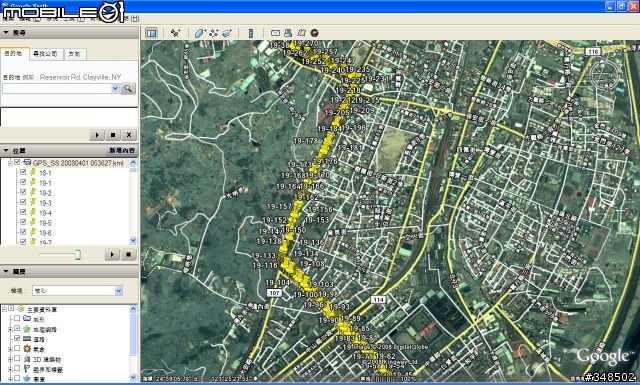Image resolution: width=640 pixels, height=385 pixels.
Task: Play the places tour below the tree
Action: pos(112,254)
